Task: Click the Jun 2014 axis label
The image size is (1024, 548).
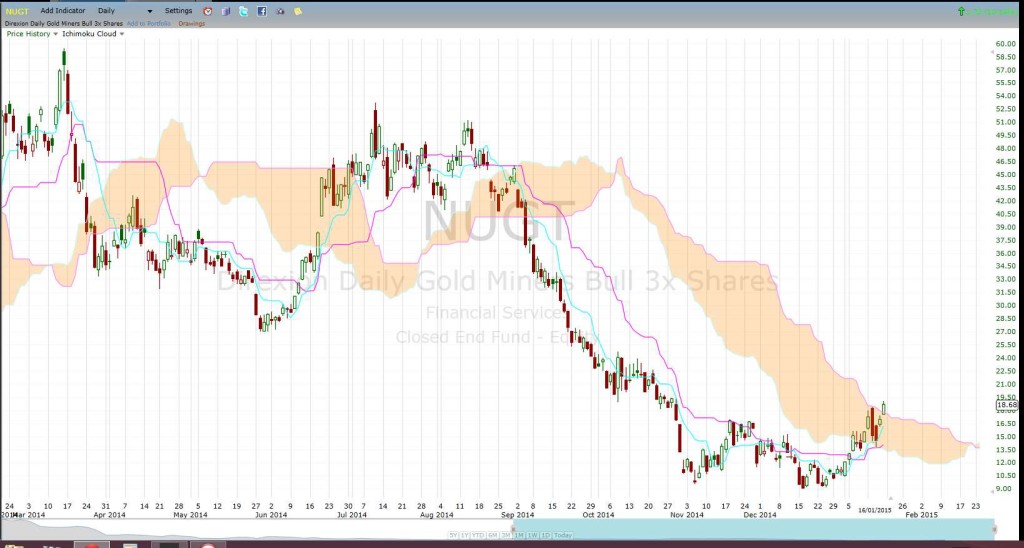Action: (271, 515)
